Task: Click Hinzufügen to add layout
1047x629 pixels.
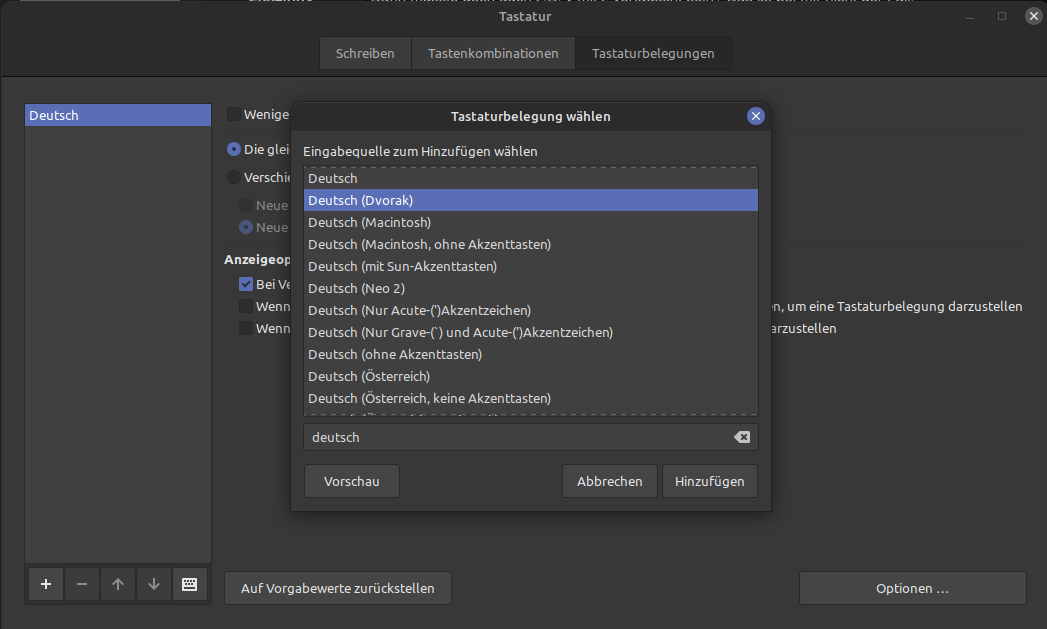Action: point(710,481)
